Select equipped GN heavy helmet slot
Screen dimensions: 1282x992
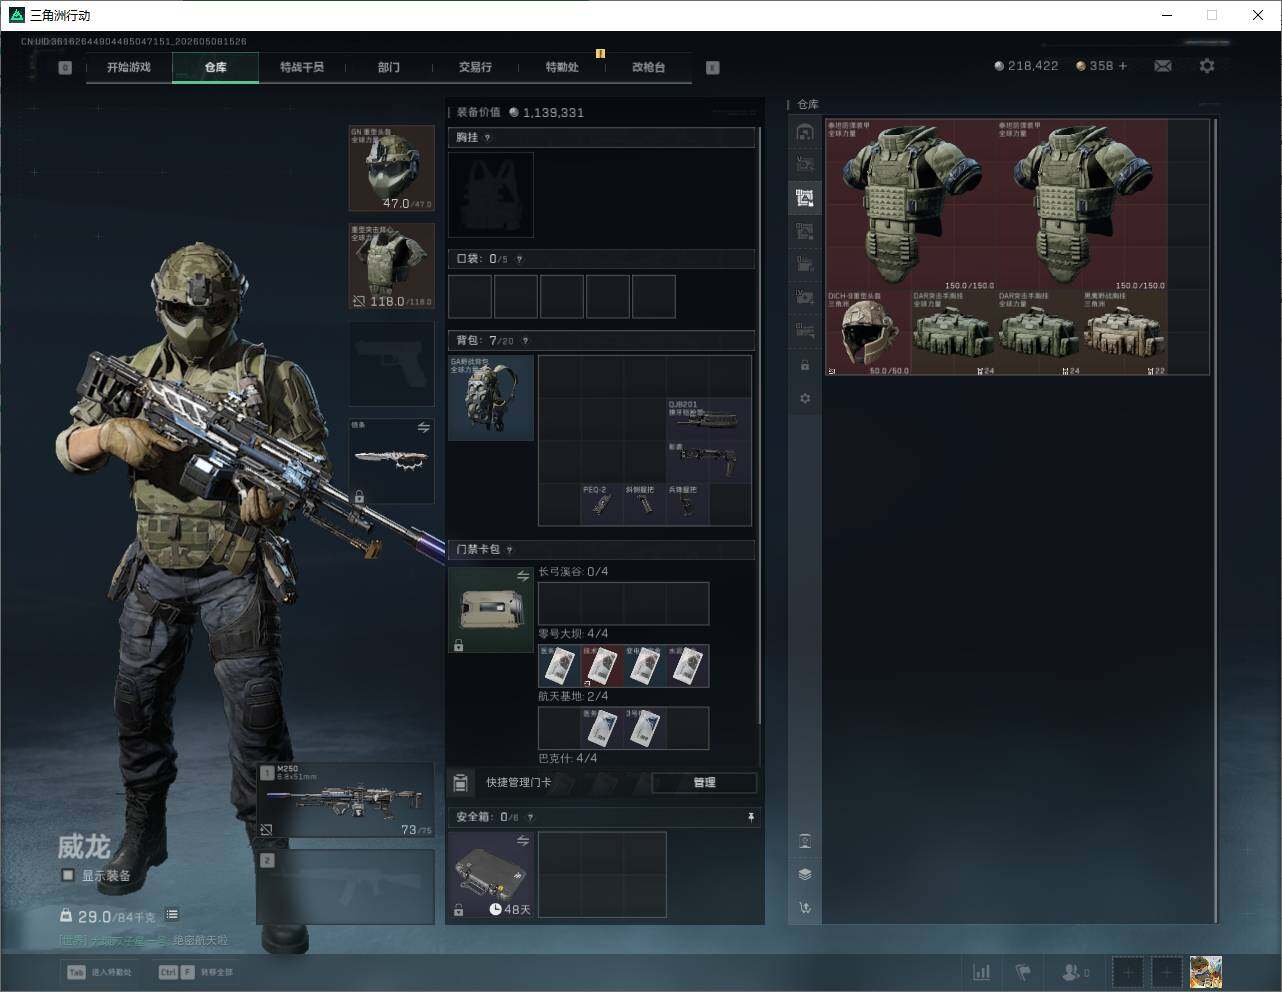[x=391, y=168]
